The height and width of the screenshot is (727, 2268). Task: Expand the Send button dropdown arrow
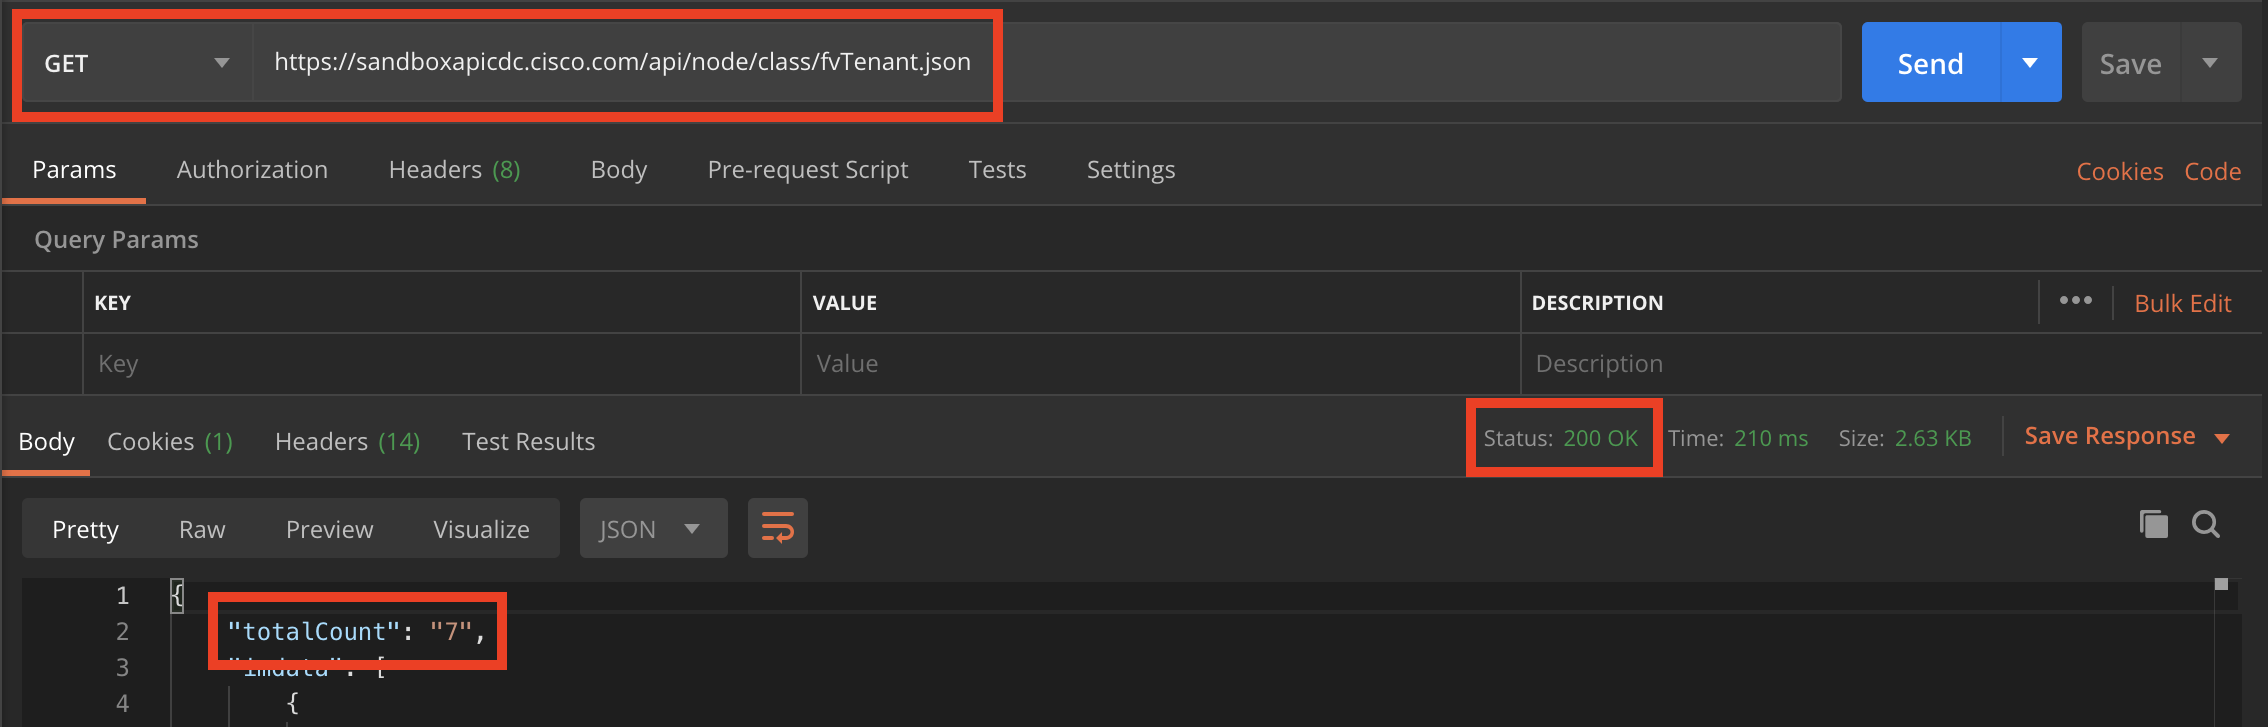pos(2030,63)
